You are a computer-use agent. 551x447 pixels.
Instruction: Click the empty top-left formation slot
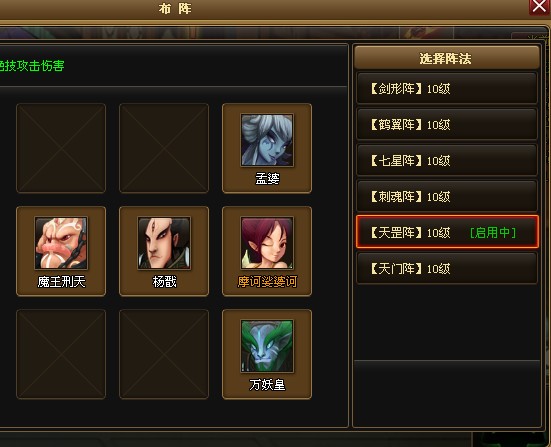pos(61,148)
